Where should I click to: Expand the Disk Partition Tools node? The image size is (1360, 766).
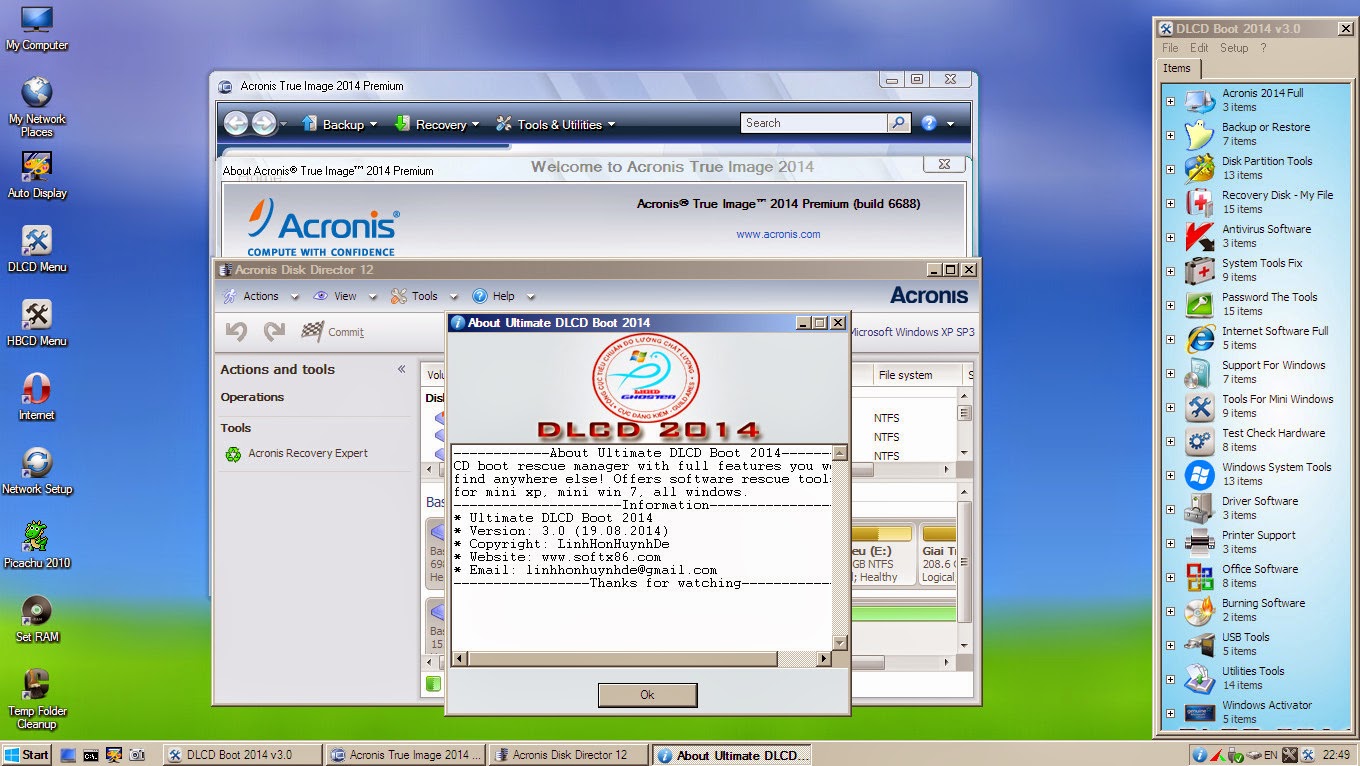click(x=1171, y=169)
